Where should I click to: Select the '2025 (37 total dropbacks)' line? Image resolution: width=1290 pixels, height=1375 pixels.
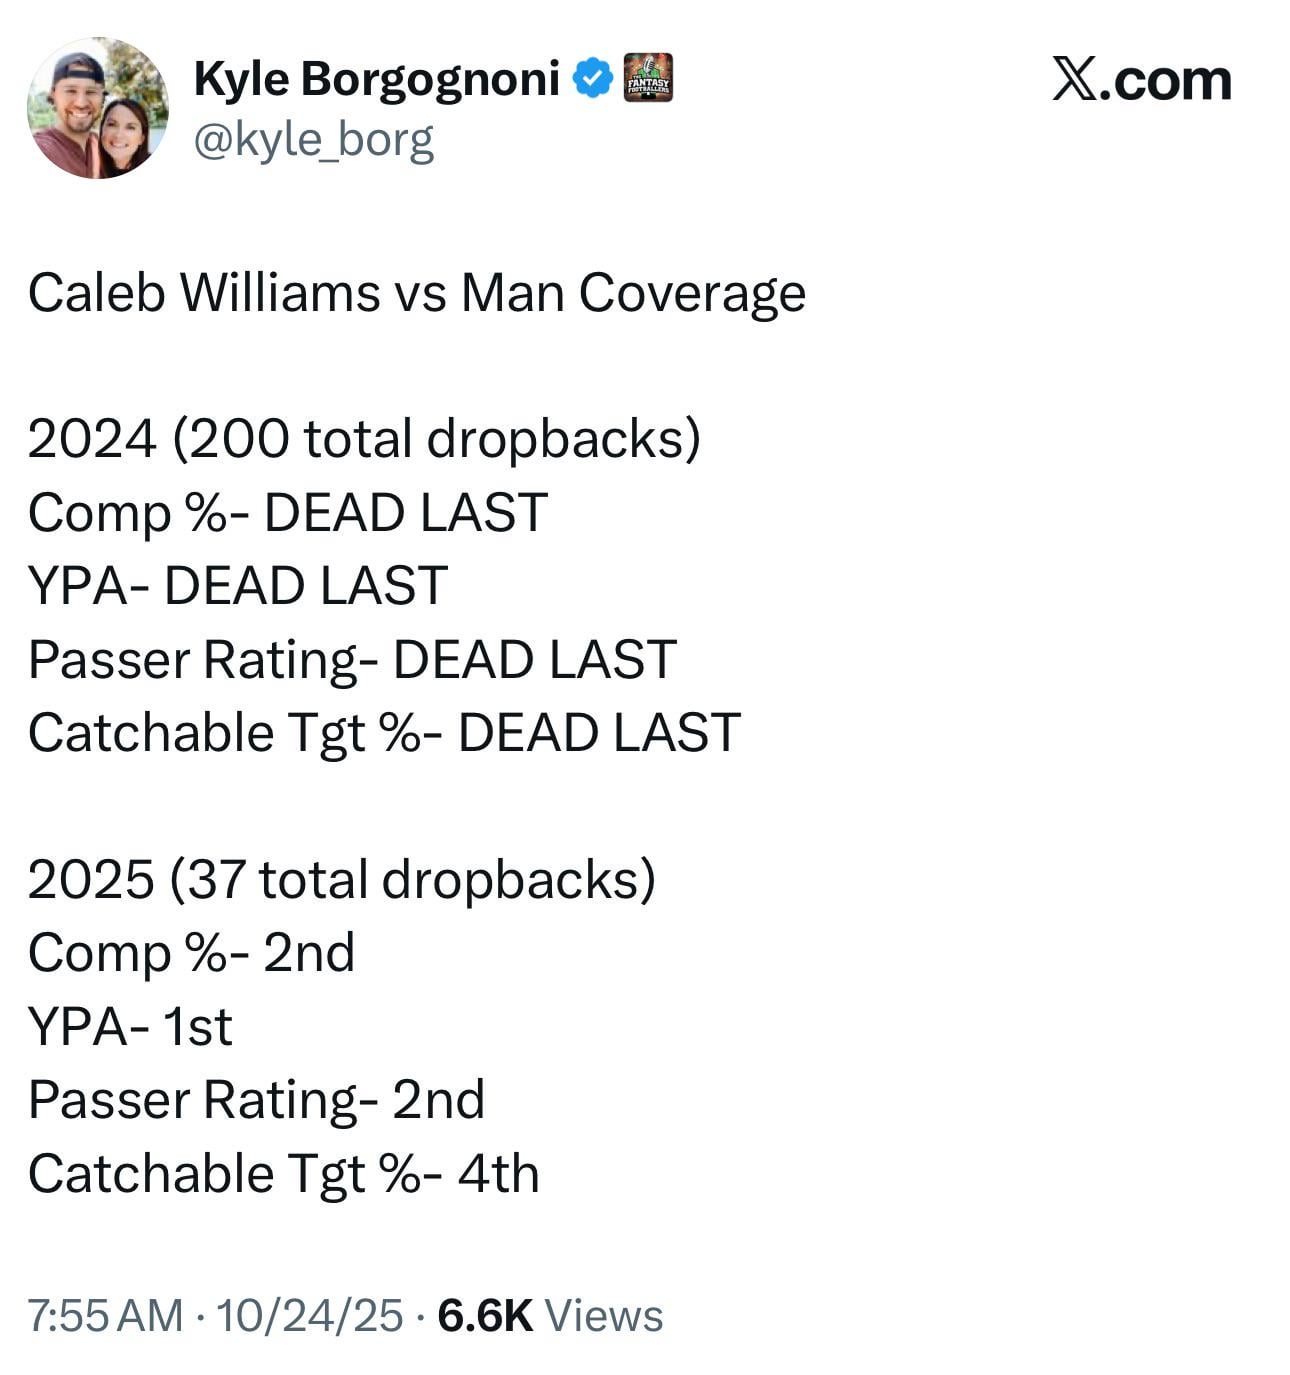tap(341, 880)
